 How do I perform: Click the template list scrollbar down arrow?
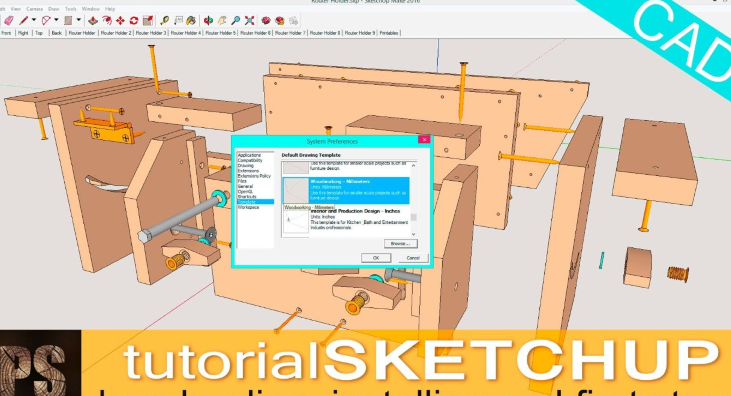(x=414, y=234)
